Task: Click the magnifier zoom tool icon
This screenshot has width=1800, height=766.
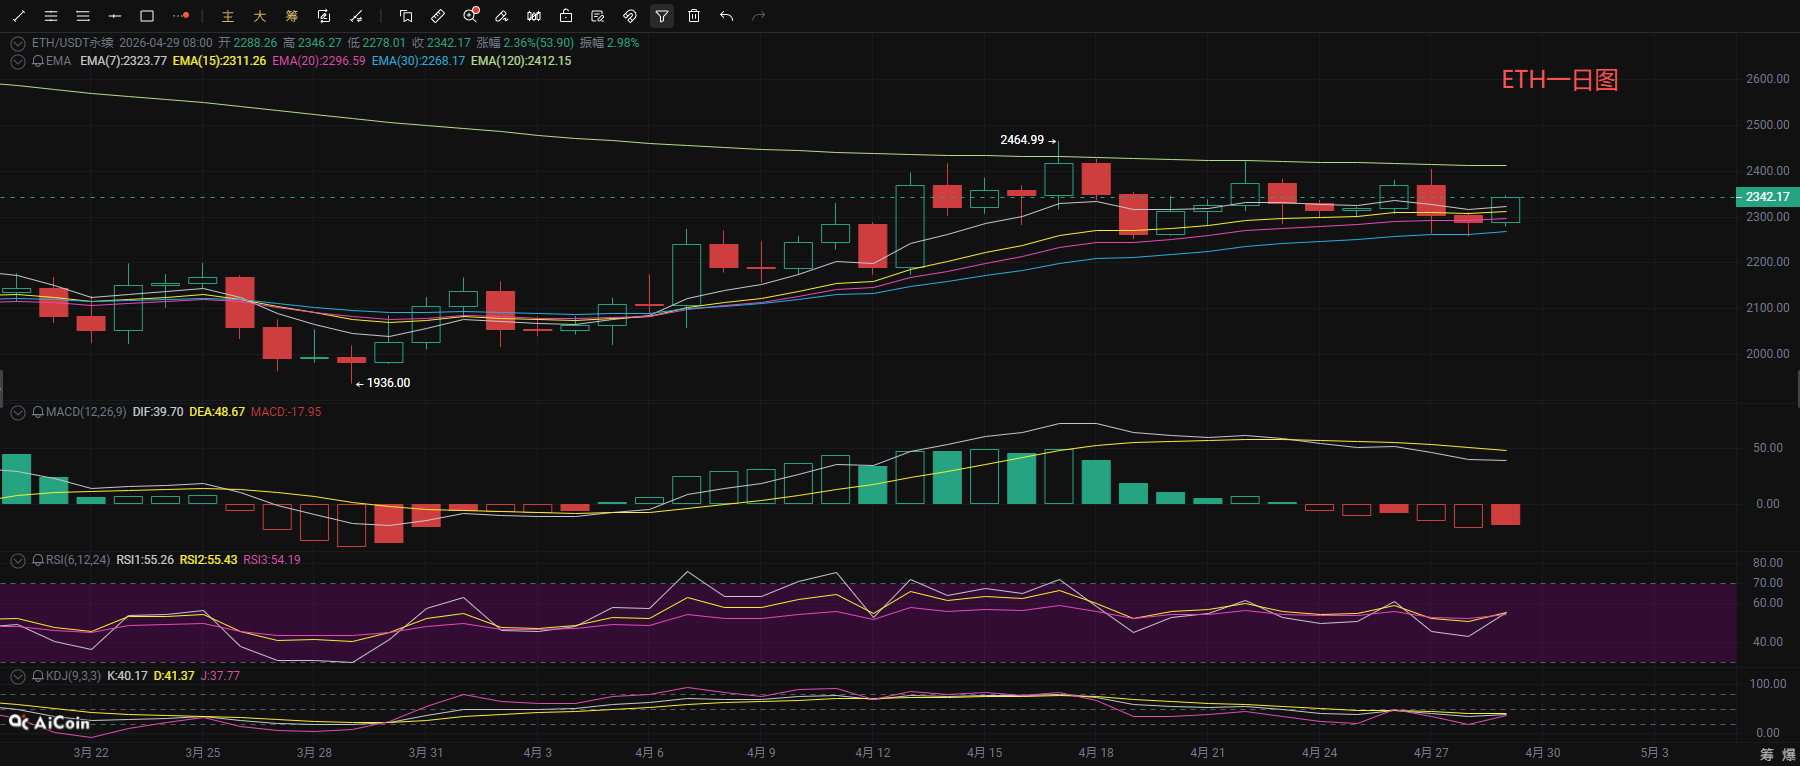Action: 470,16
